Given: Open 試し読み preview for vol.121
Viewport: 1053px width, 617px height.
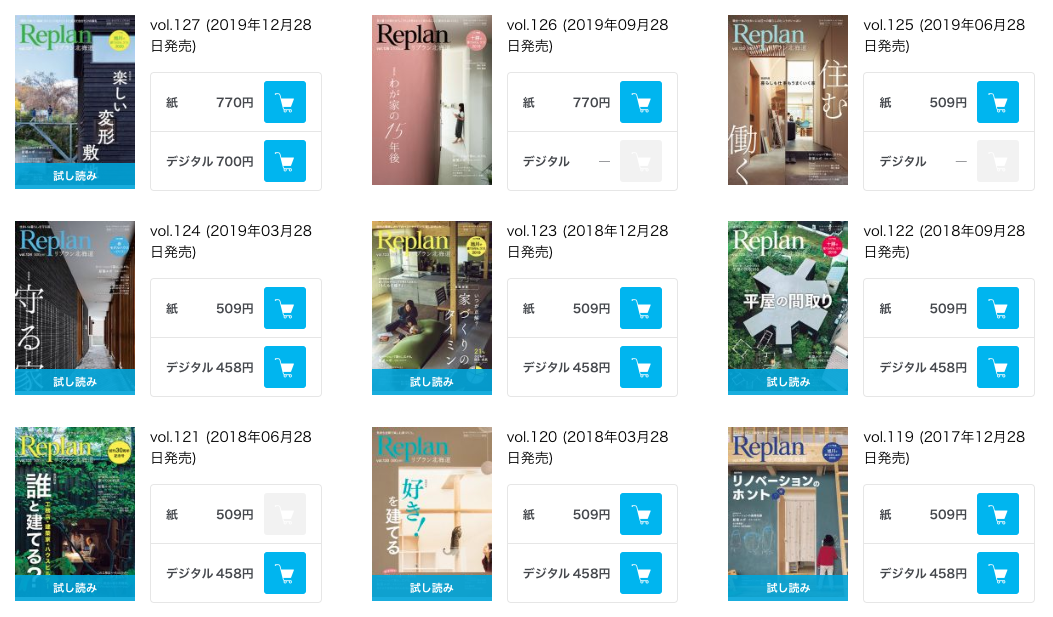Looking at the screenshot, I should tap(75, 588).
